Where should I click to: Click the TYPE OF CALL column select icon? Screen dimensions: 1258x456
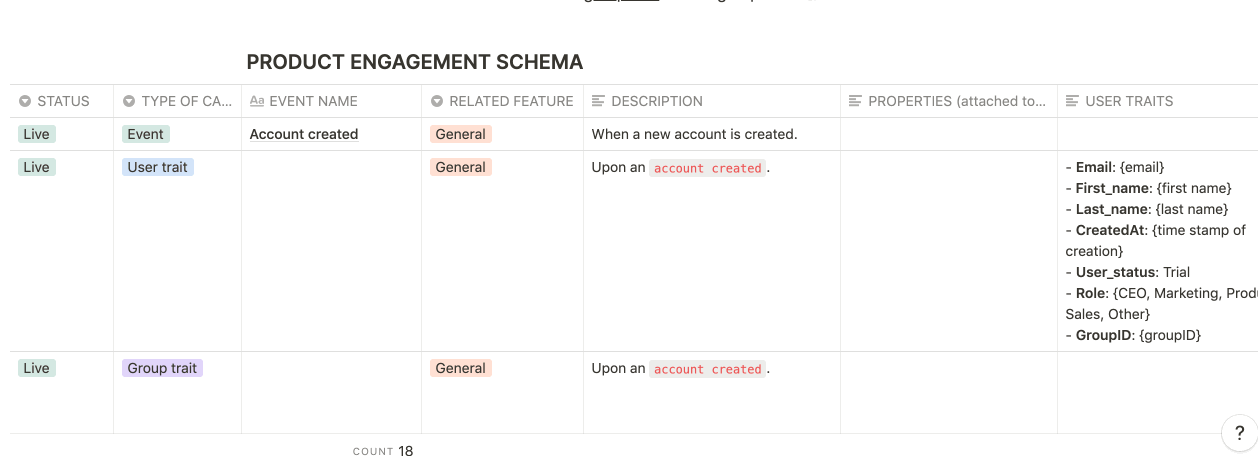click(x=129, y=101)
